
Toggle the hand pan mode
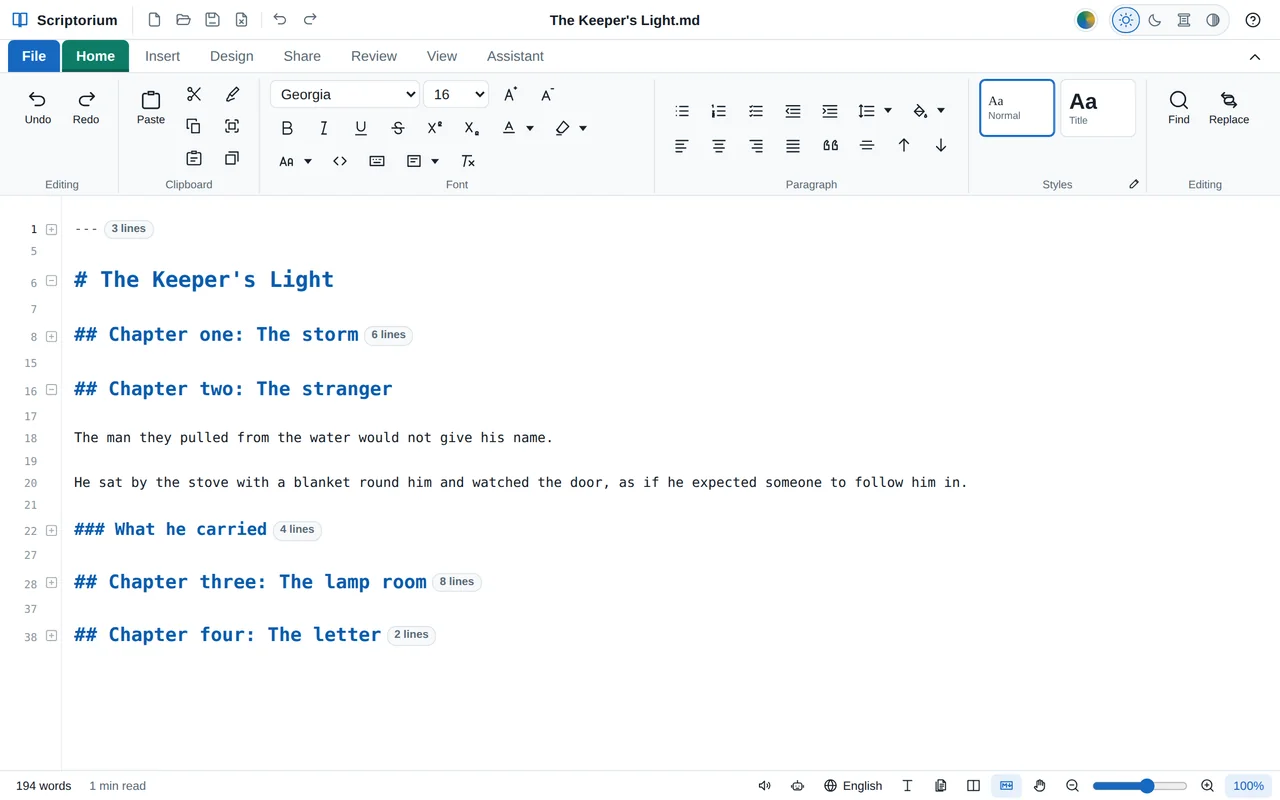(1040, 786)
